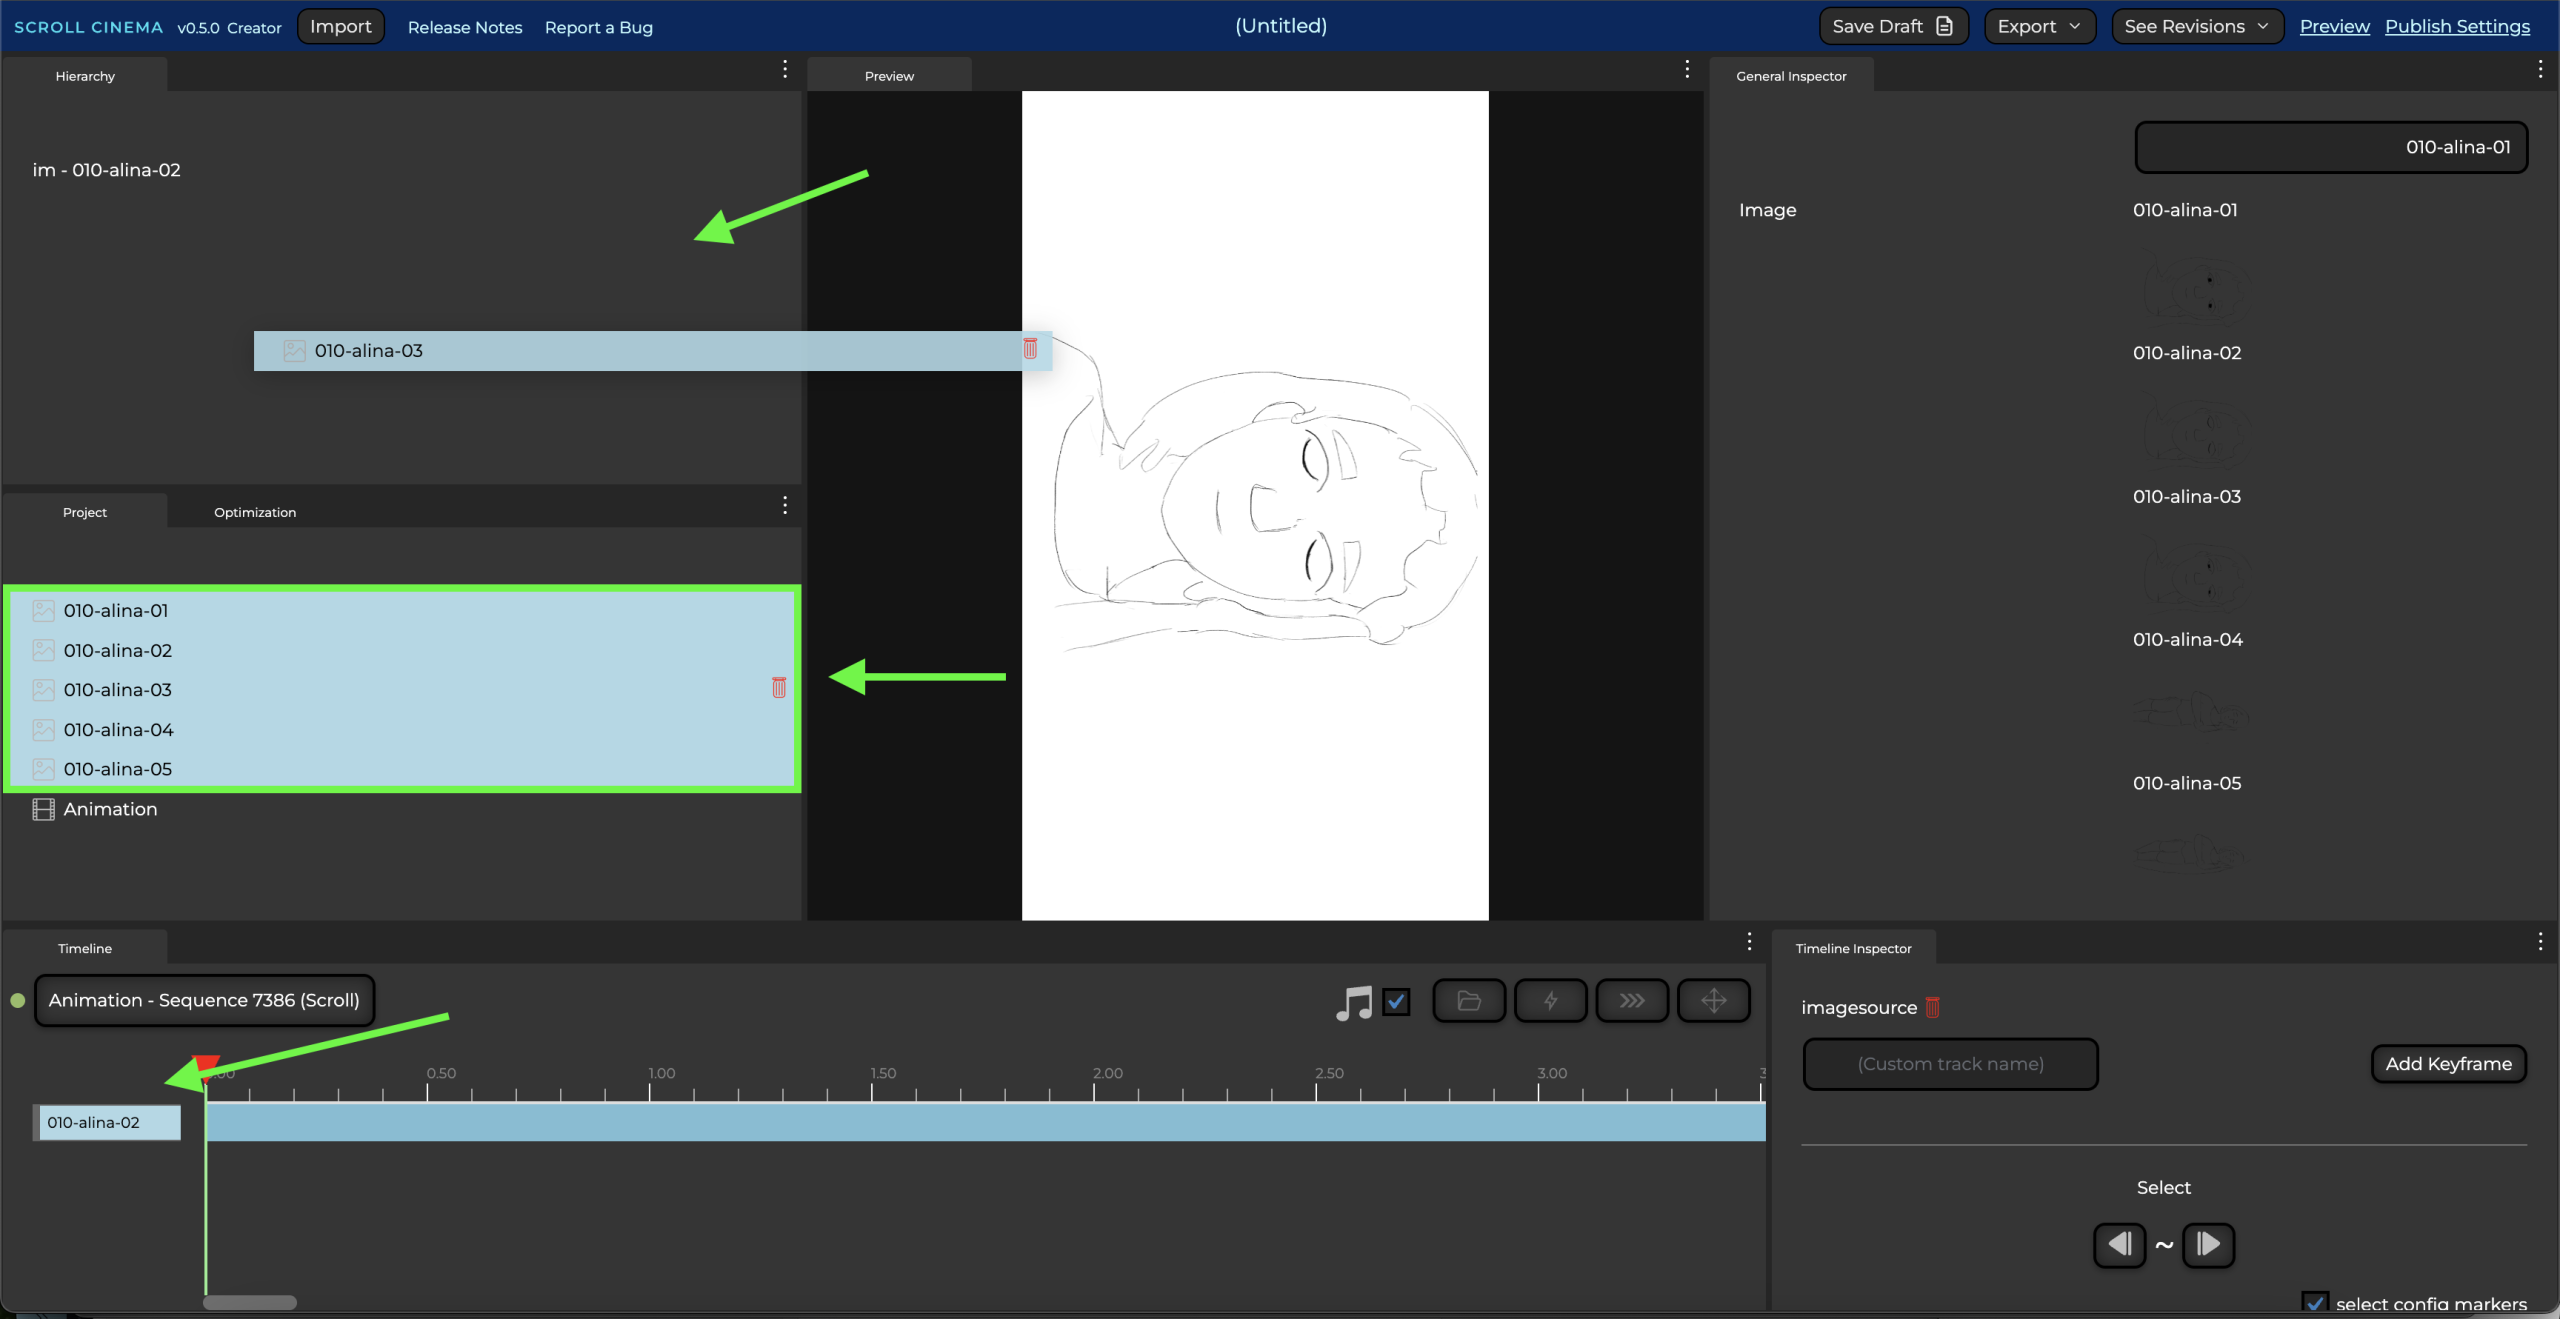
Task: Select next keyframe arrow button
Action: tap(2208, 1245)
